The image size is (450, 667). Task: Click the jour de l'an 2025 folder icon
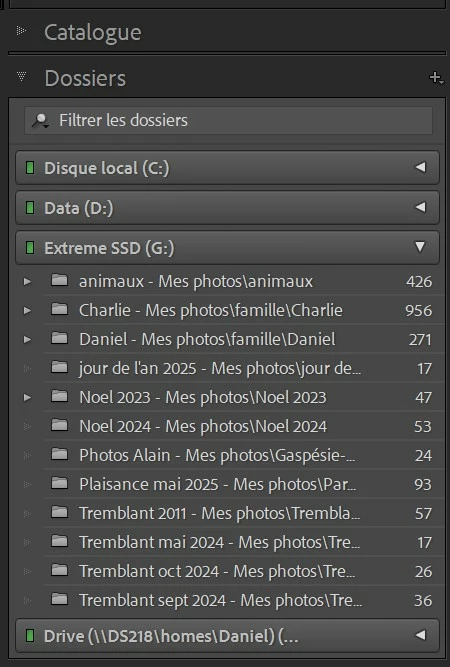point(59,367)
